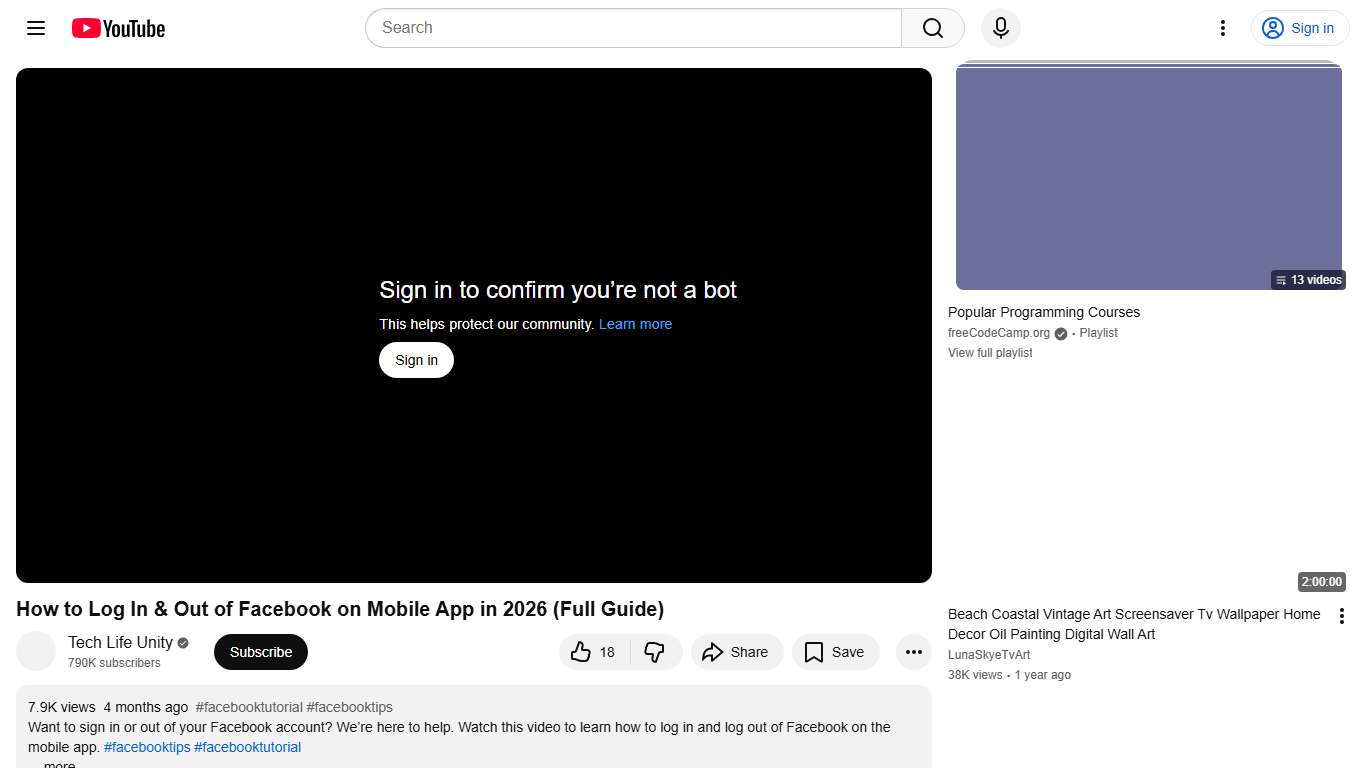Expand the video description with more
The height and width of the screenshot is (768, 1366).
pyautogui.click(x=58, y=763)
